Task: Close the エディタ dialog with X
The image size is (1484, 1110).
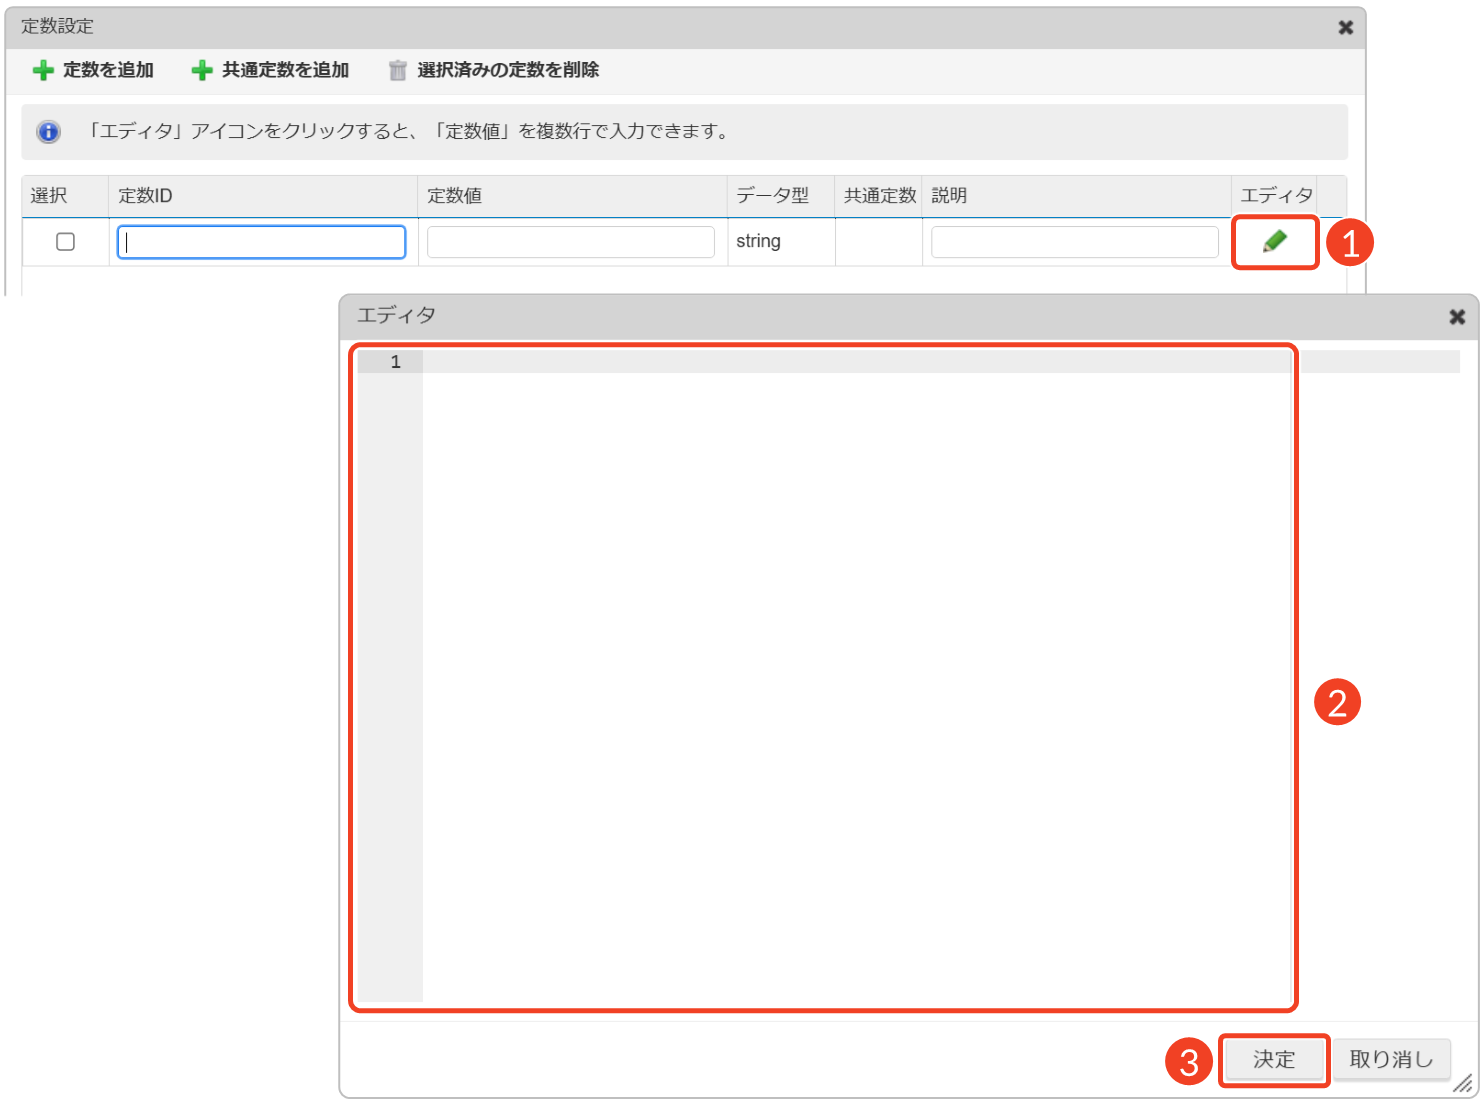Action: pyautogui.click(x=1457, y=317)
